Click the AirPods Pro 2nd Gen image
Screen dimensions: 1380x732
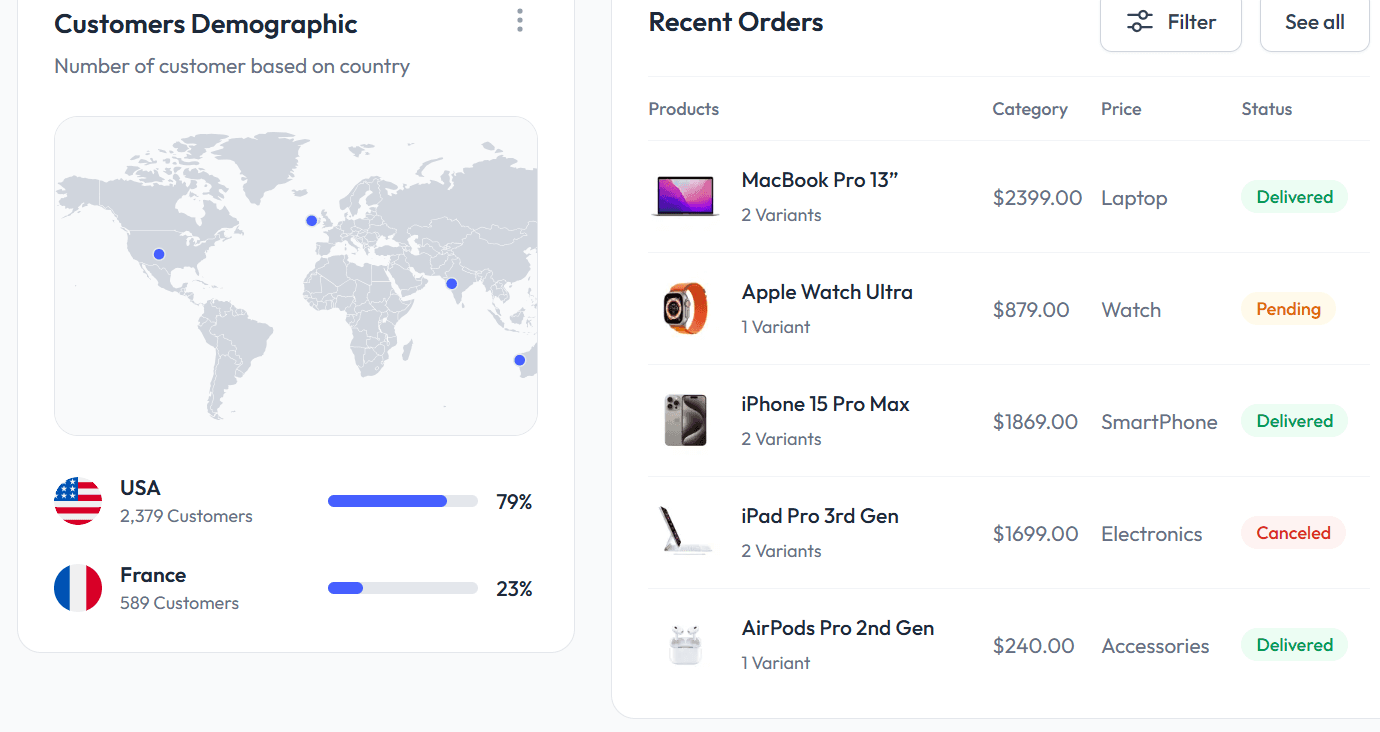[x=685, y=644]
